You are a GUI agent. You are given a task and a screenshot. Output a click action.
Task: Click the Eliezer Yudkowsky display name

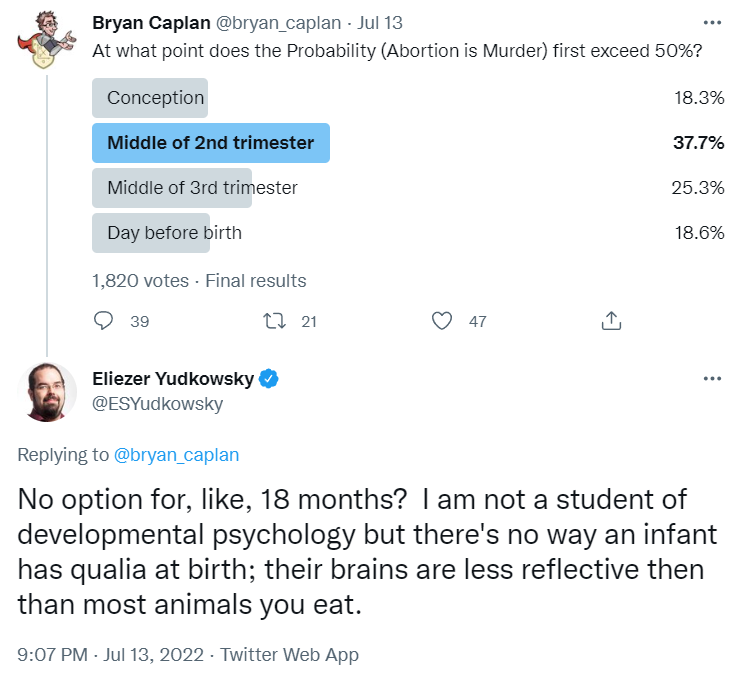(x=173, y=379)
